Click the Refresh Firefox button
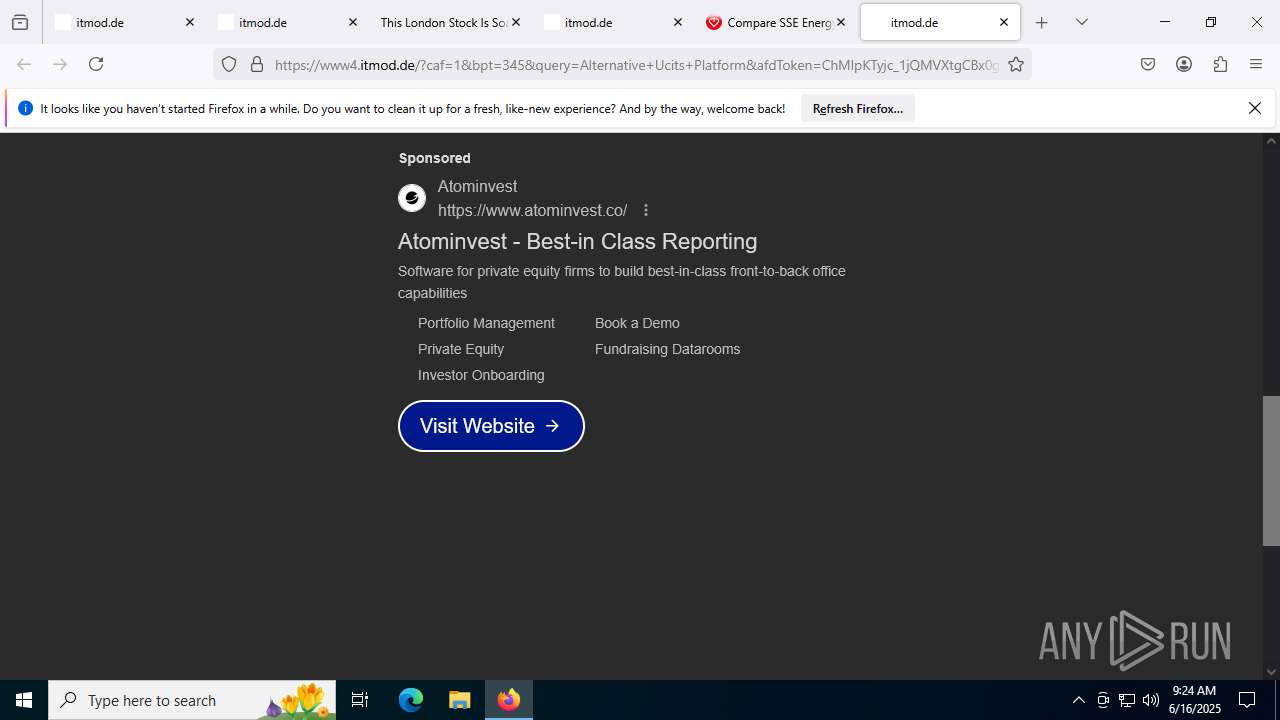The width and height of the screenshot is (1280, 720). tap(858, 109)
